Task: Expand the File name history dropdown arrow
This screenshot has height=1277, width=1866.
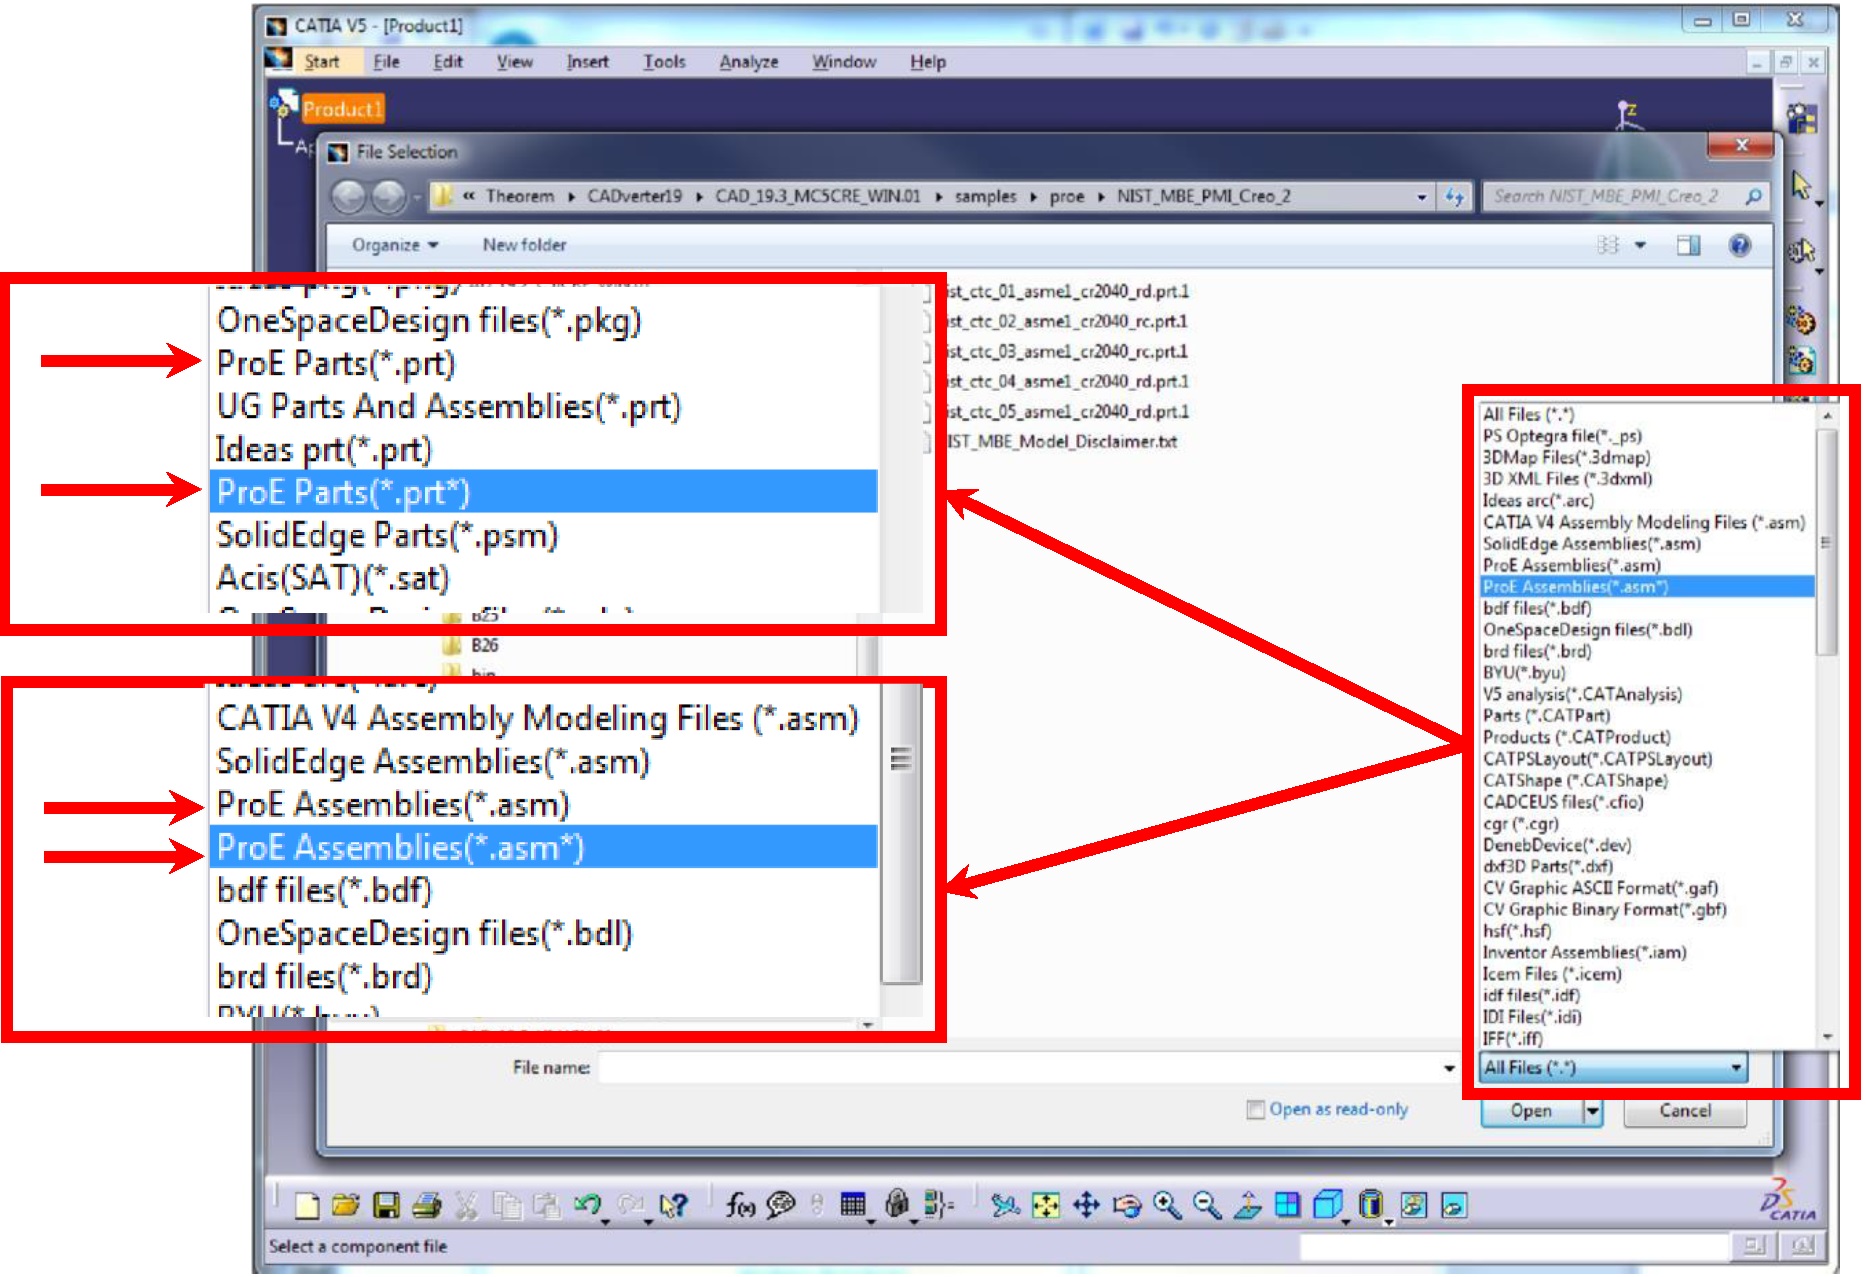Action: (1449, 1068)
